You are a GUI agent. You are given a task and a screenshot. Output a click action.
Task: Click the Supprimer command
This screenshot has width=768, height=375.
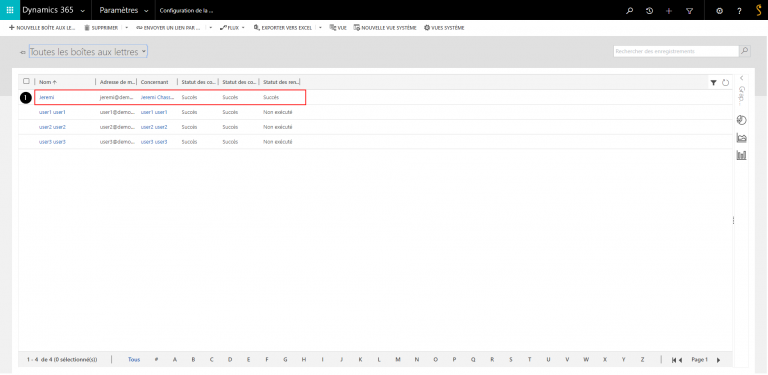click(101, 28)
